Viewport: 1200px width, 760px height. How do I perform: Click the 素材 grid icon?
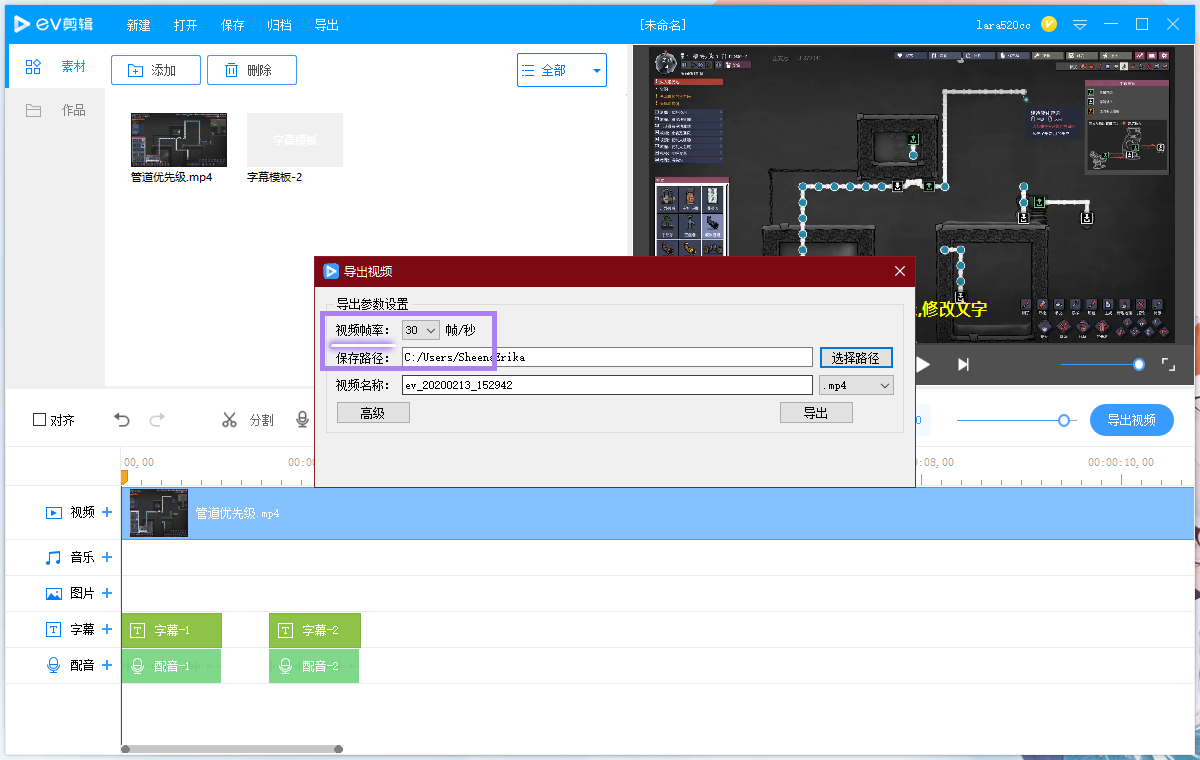tap(33, 67)
